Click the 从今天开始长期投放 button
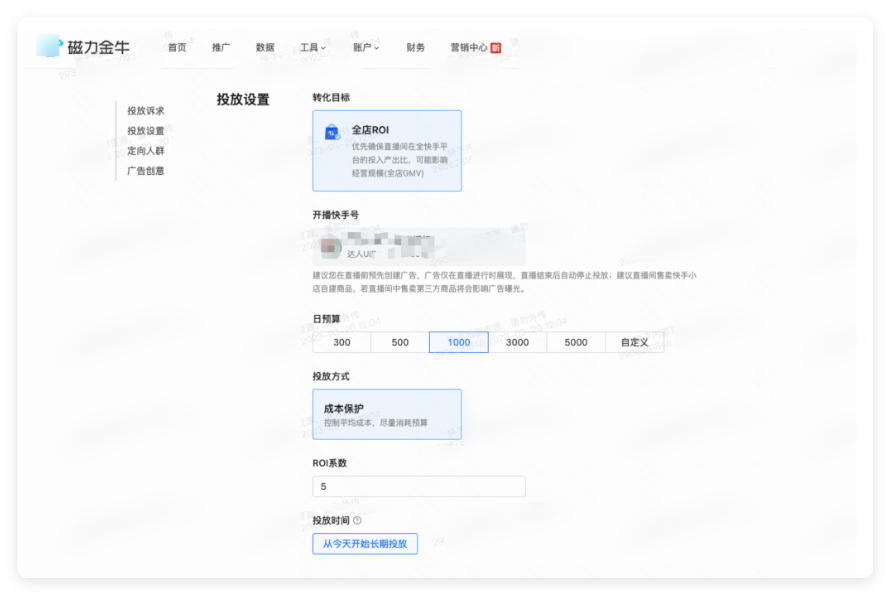 pos(364,543)
